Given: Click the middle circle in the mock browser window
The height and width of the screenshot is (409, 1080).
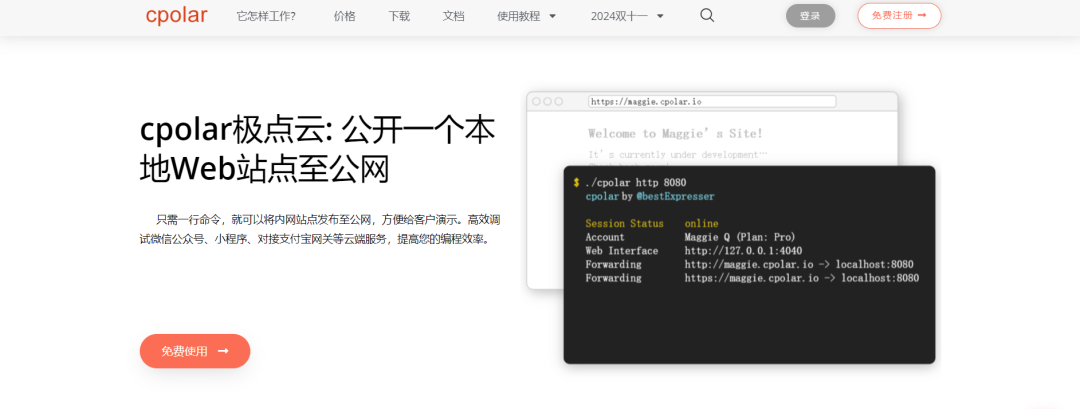Looking at the screenshot, I should [x=547, y=101].
